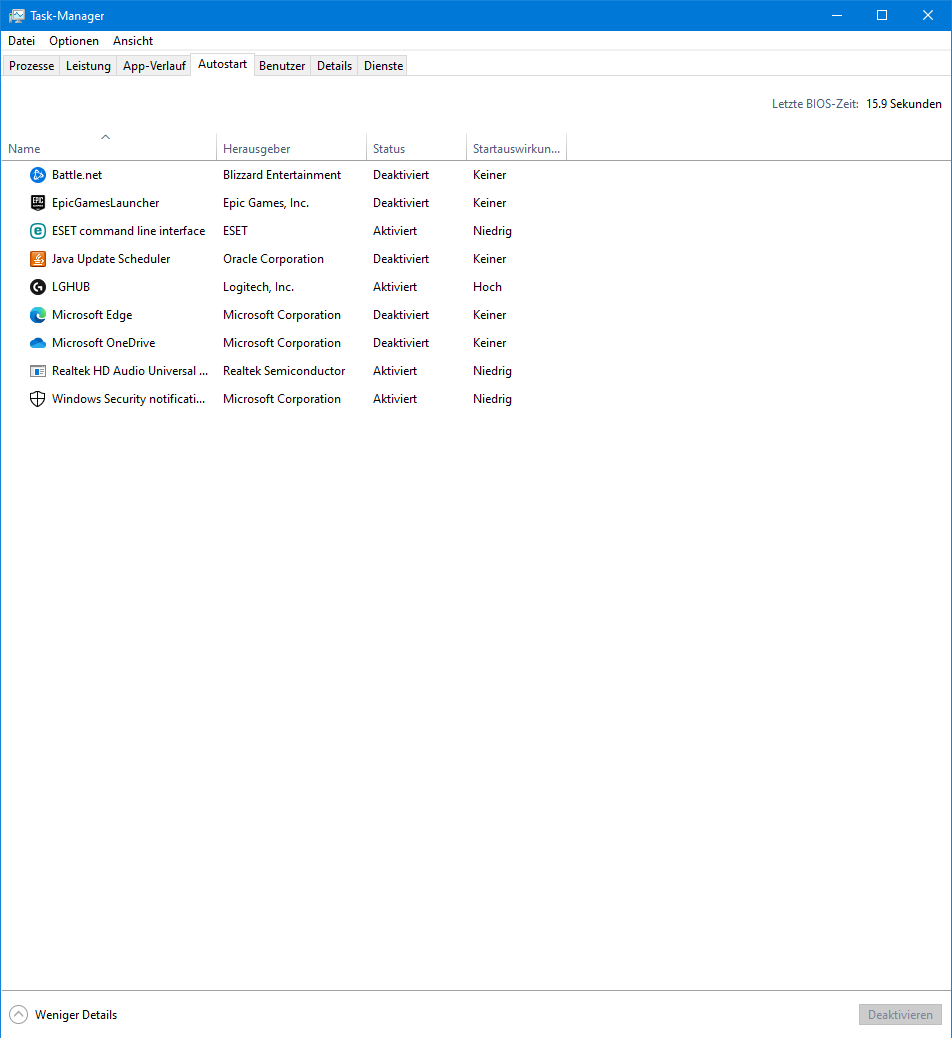Select ESET command line interface text
Image resolution: width=952 pixels, height=1038 pixels.
[x=128, y=231]
